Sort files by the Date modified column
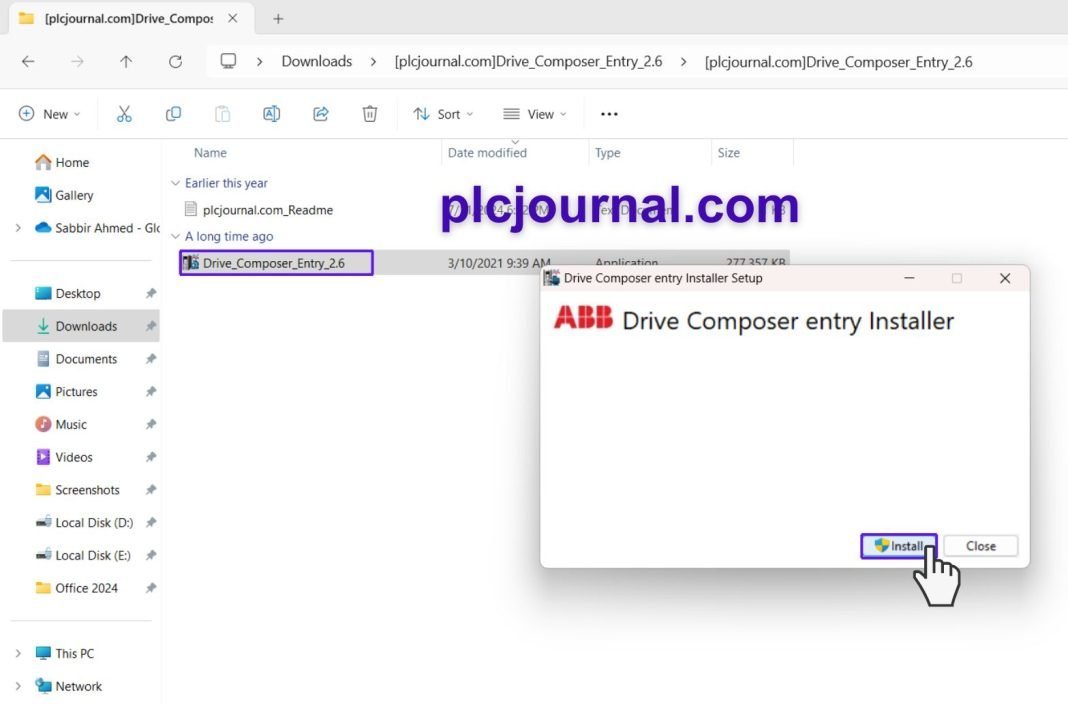The width and height of the screenshot is (1068, 704). (486, 152)
